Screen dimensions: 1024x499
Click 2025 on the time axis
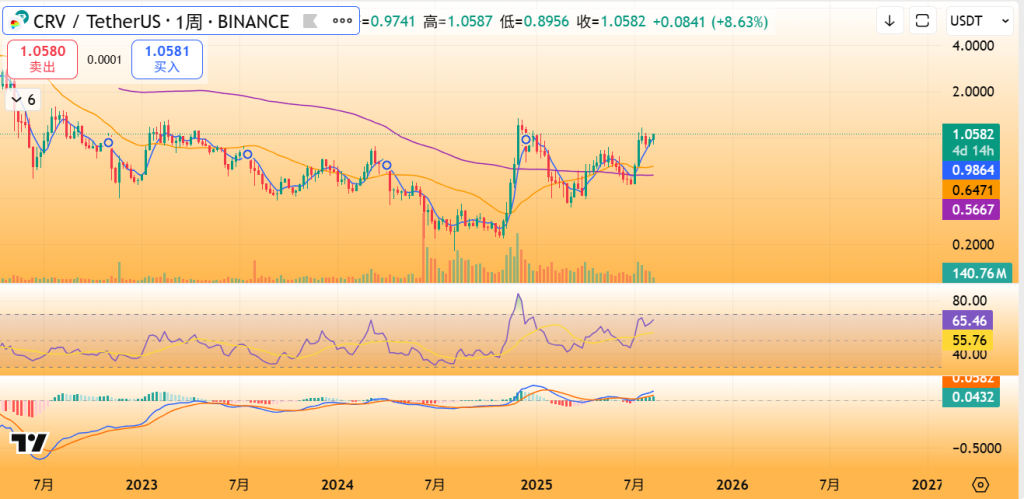(x=536, y=485)
